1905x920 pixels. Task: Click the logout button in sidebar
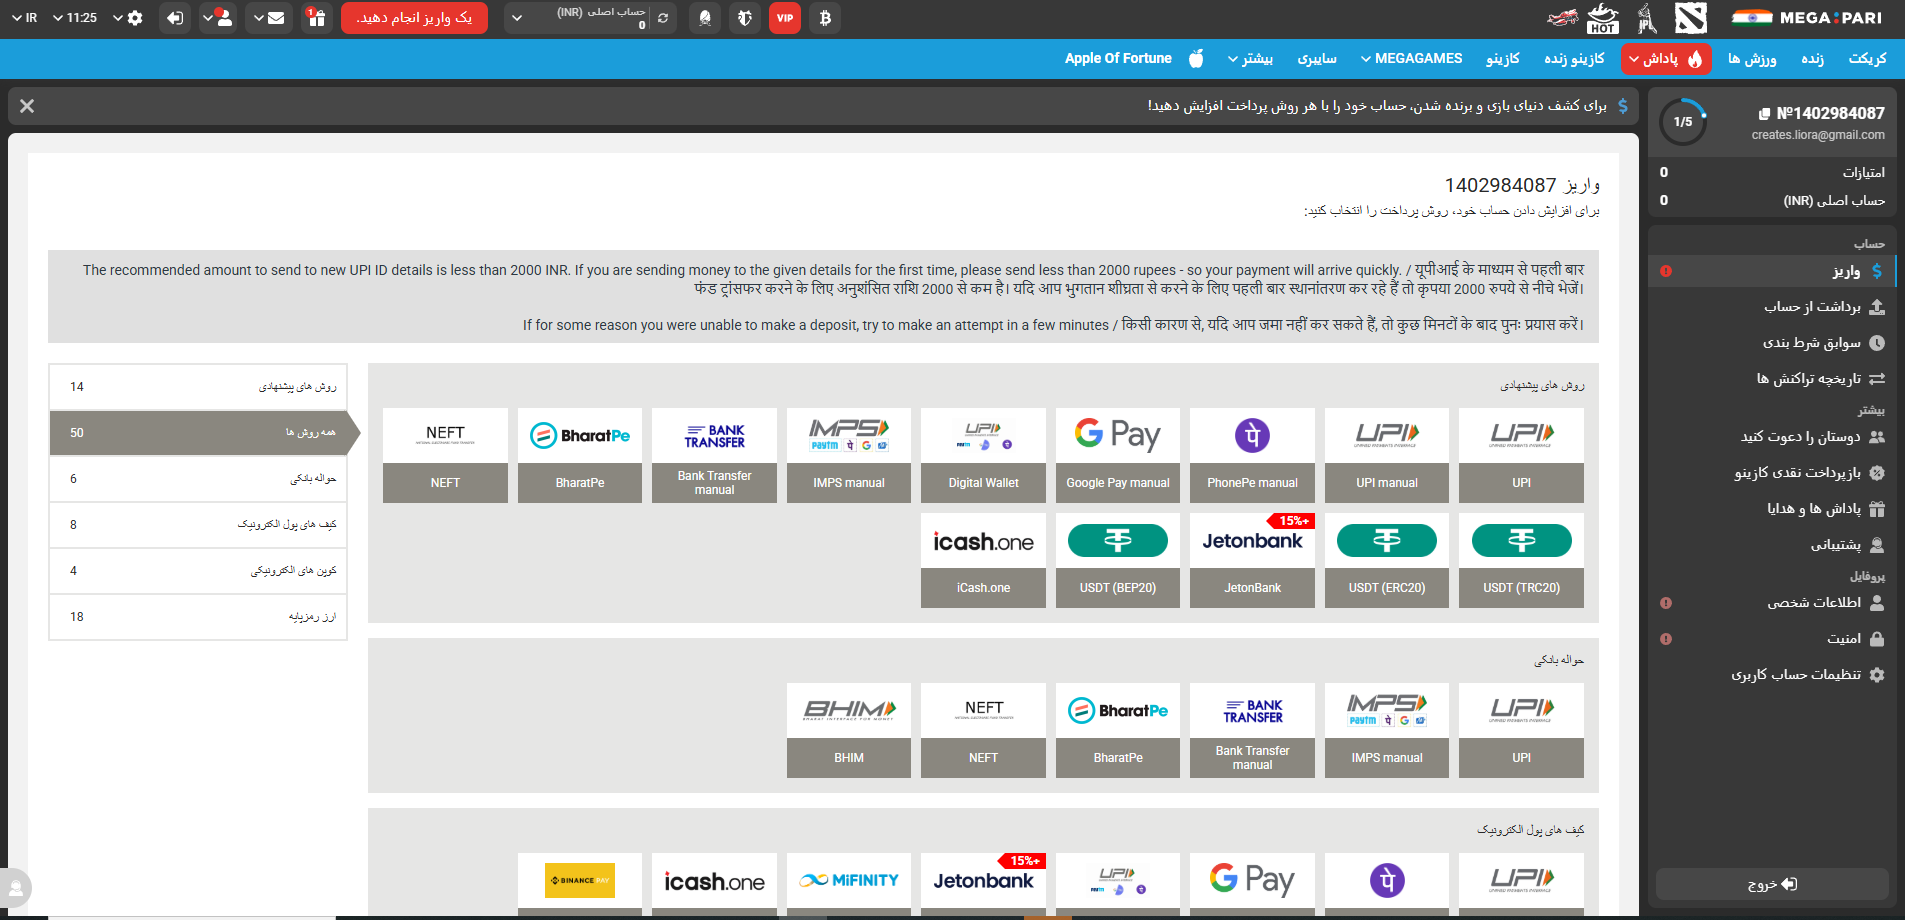tap(1771, 884)
